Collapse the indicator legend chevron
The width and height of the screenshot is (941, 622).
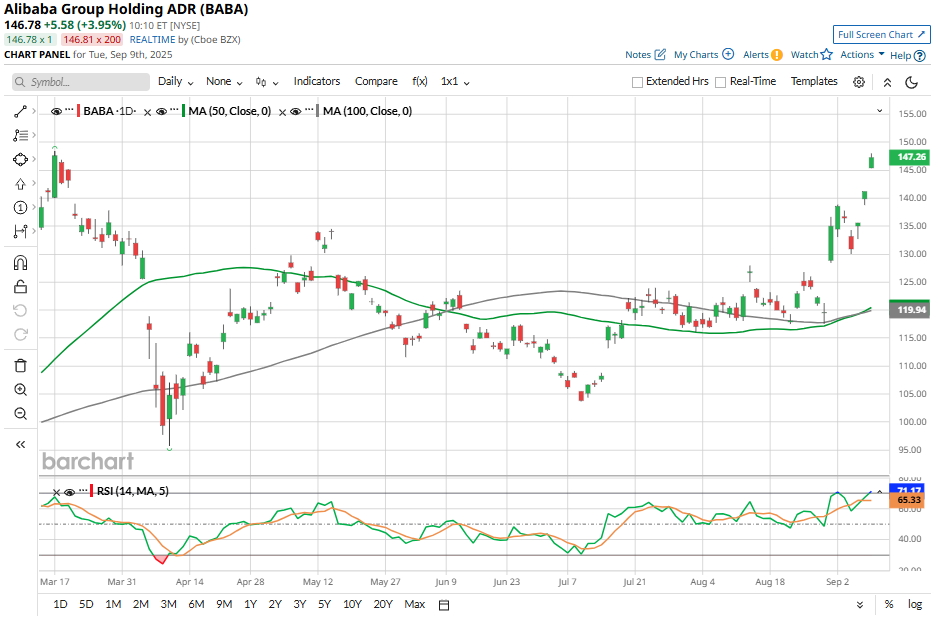pos(880,111)
